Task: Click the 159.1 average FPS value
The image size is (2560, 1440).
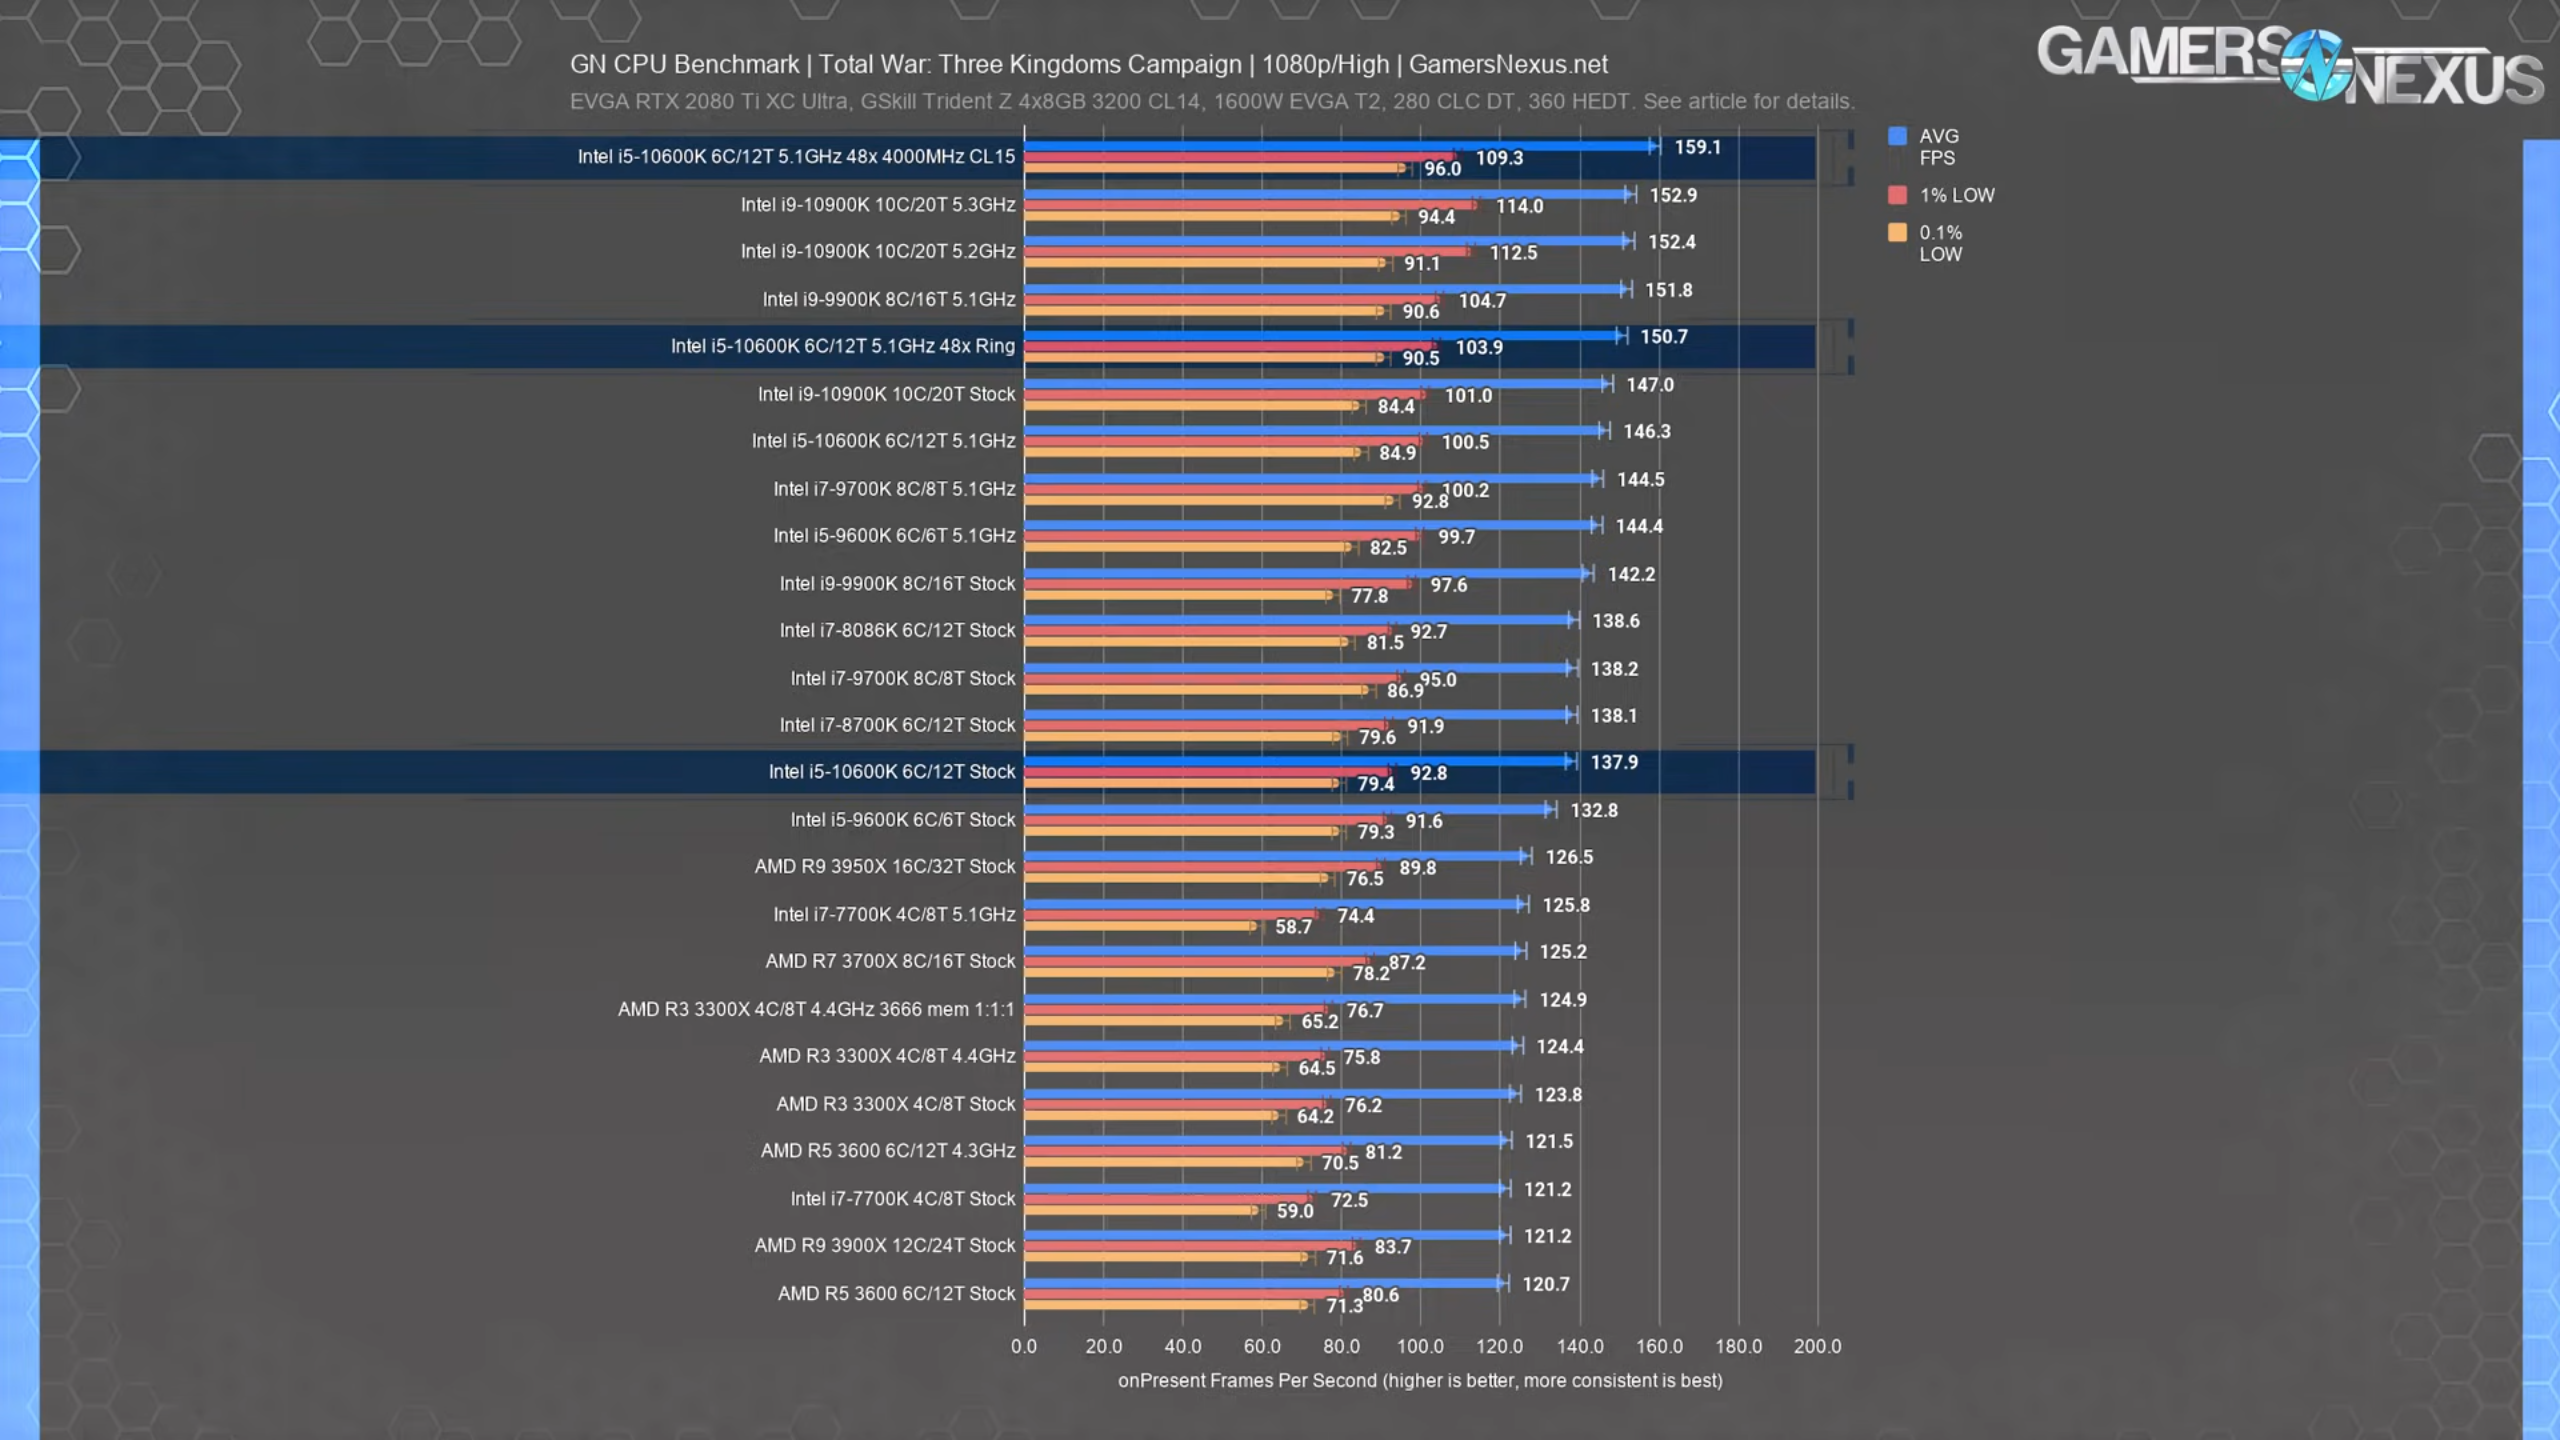Action: (x=1698, y=147)
